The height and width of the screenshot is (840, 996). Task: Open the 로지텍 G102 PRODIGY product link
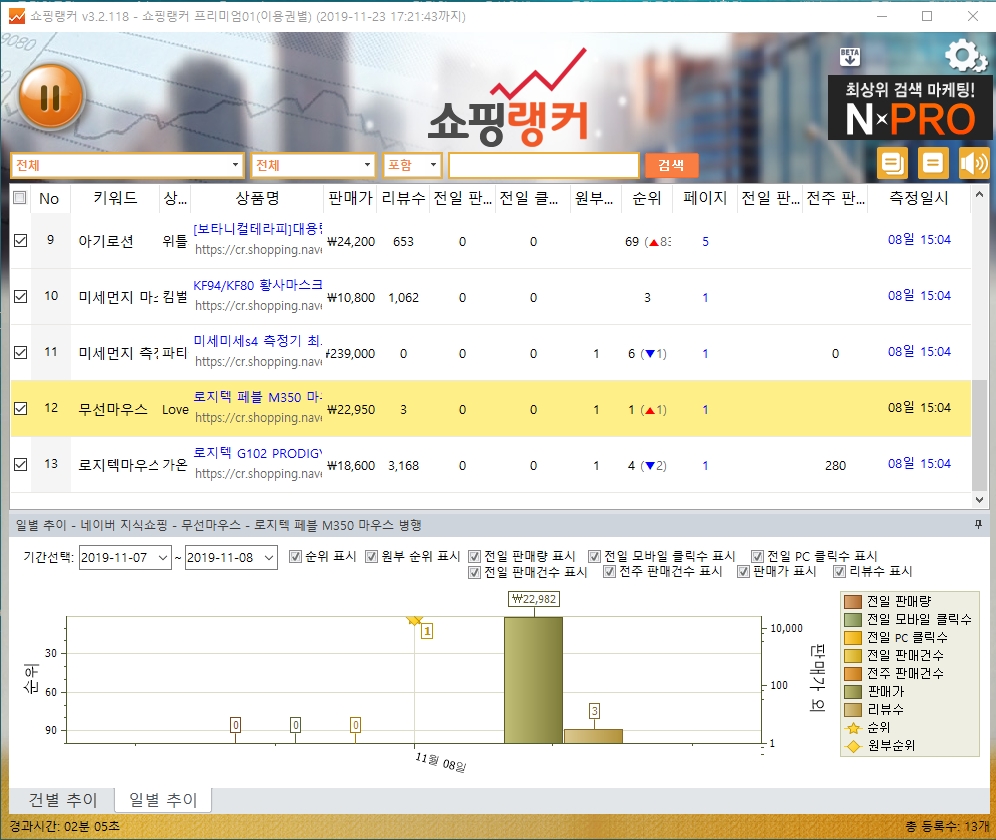[258, 452]
